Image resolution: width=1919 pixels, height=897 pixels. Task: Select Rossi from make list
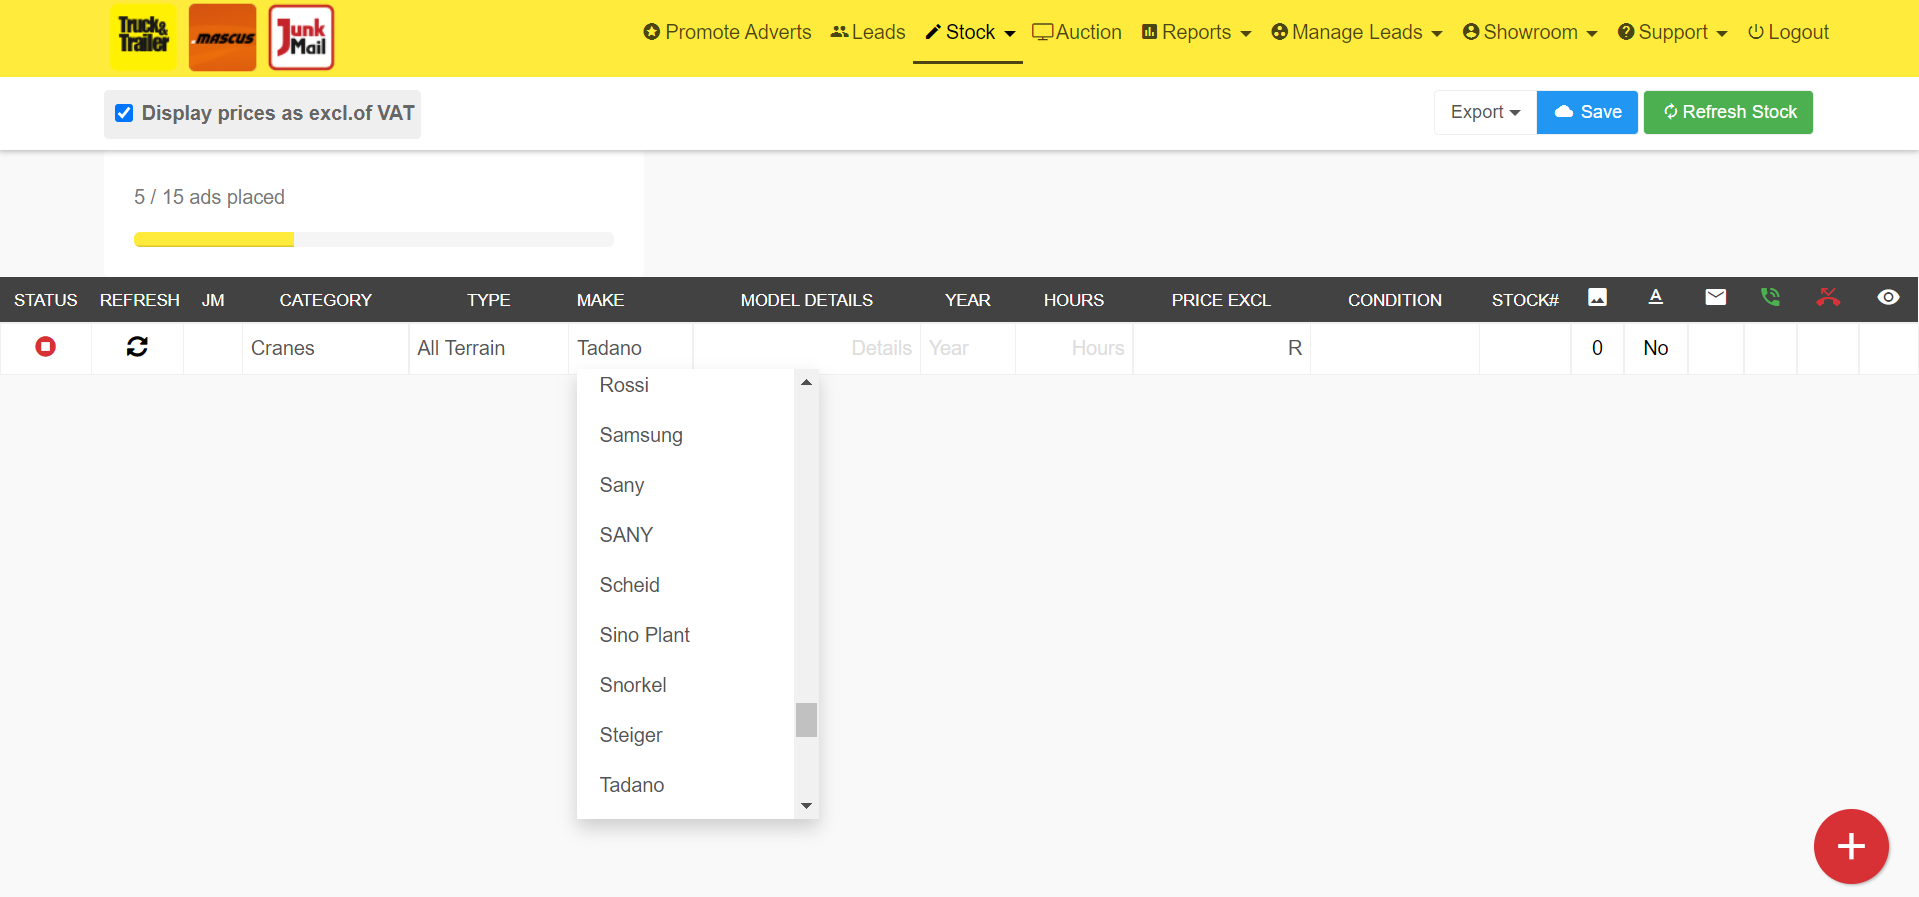(685, 385)
